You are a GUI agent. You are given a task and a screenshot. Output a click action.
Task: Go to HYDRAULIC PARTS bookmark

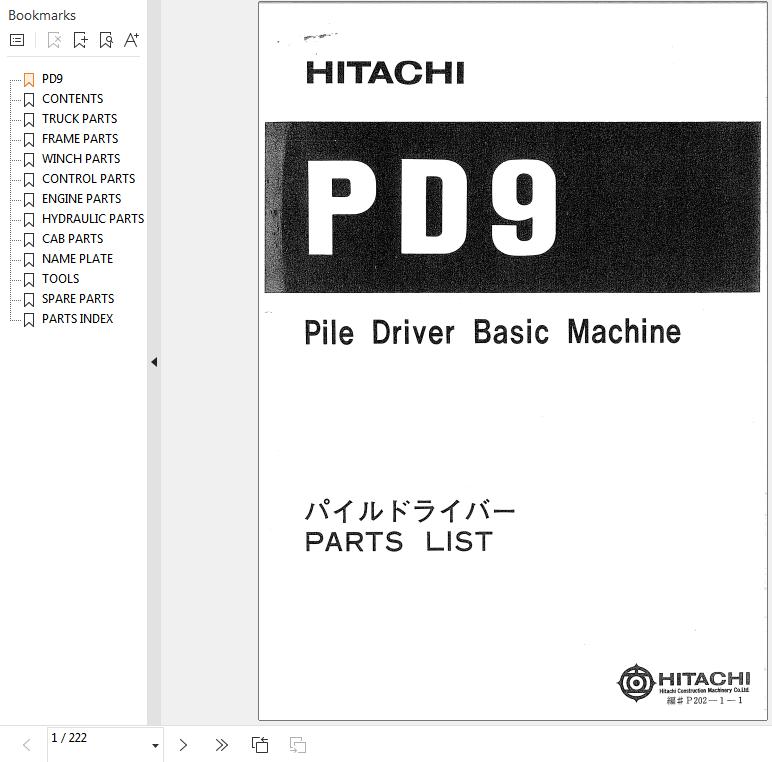(x=93, y=219)
